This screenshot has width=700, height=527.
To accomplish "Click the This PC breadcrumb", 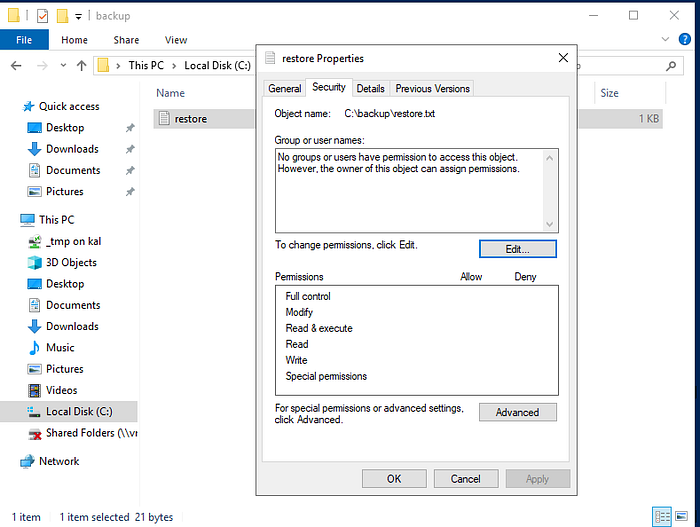I will tap(146, 66).
